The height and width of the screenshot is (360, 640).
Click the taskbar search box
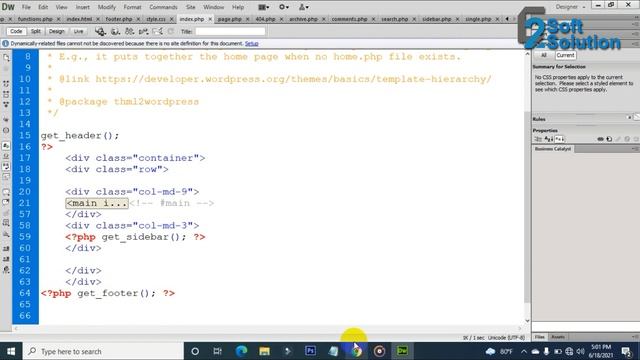click(x=103, y=351)
